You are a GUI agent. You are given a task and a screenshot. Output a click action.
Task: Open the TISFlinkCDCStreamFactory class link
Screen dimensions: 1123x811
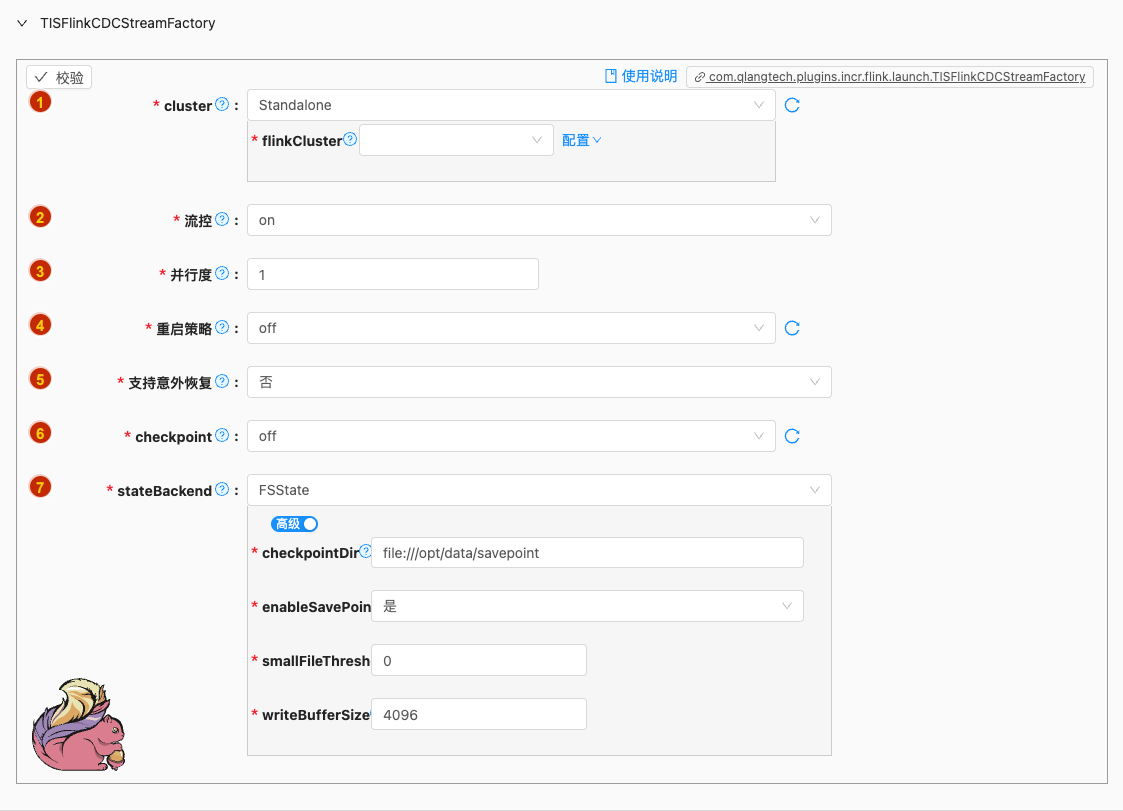(x=889, y=76)
